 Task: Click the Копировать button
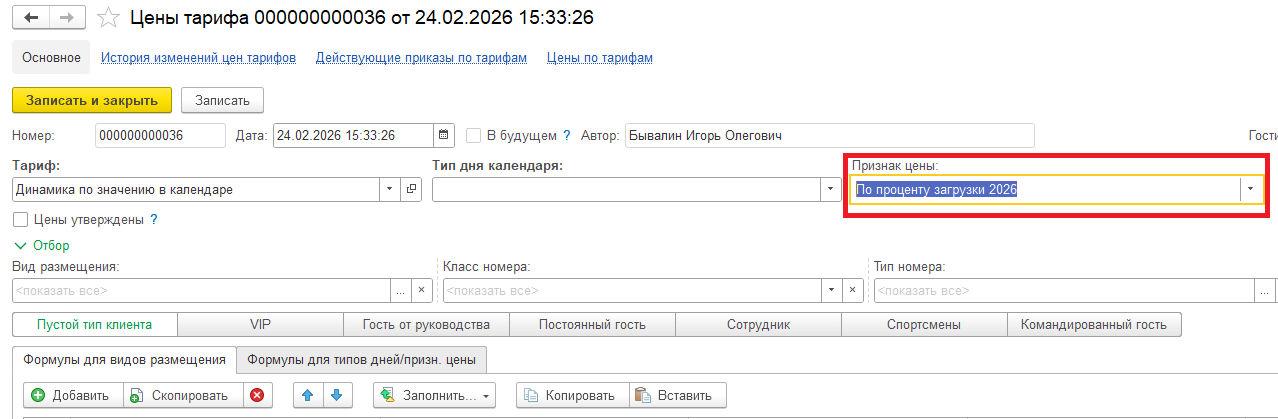pos(572,395)
